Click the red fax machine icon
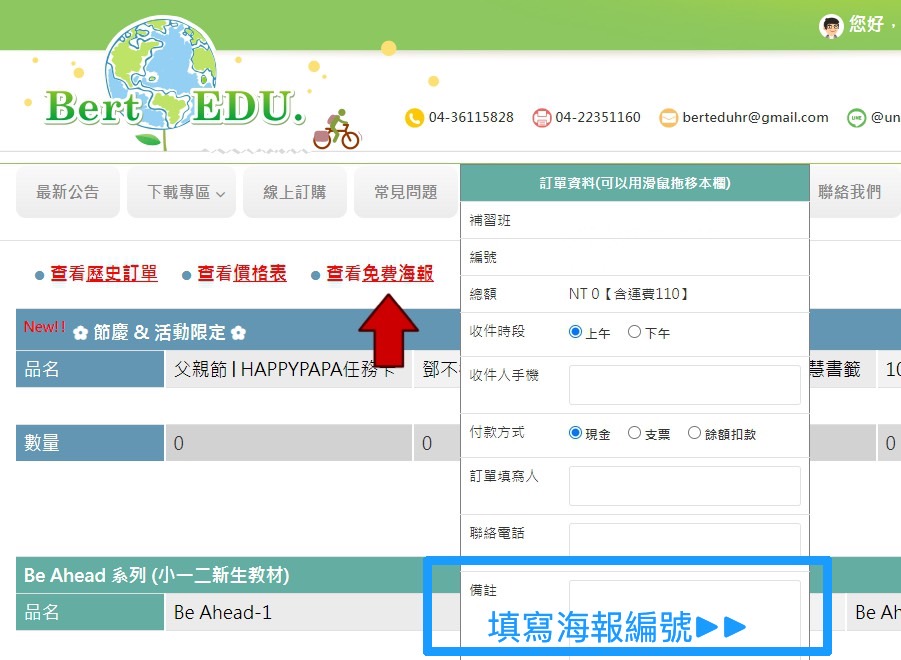This screenshot has height=660, width=901. (541, 118)
